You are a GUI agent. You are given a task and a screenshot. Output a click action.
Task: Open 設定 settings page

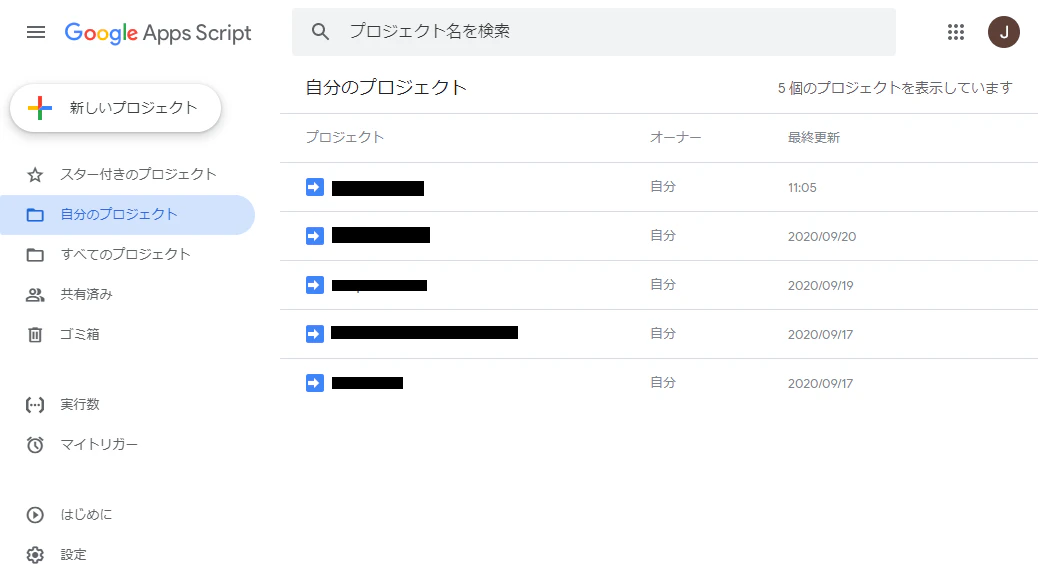coord(127,554)
